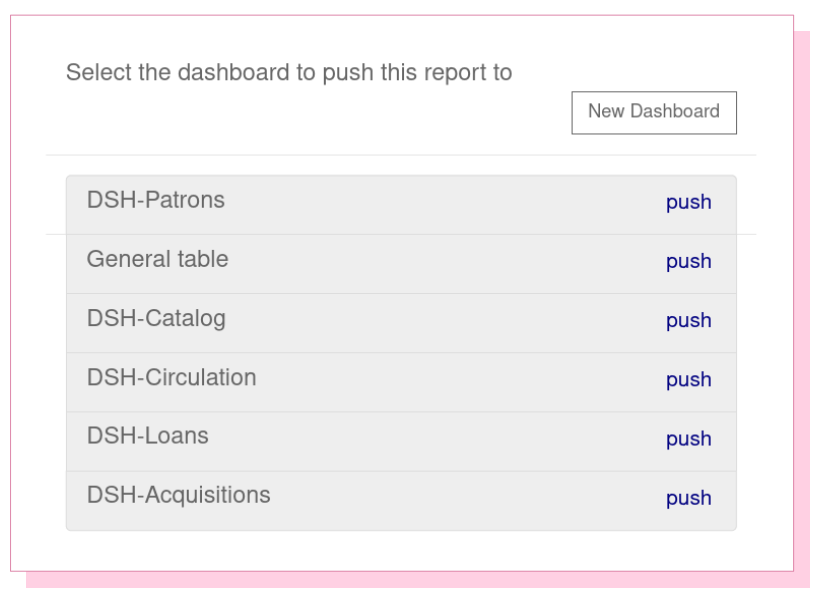Select the DSH-Patrons dashboard name
816x596 pixels.
[156, 200]
